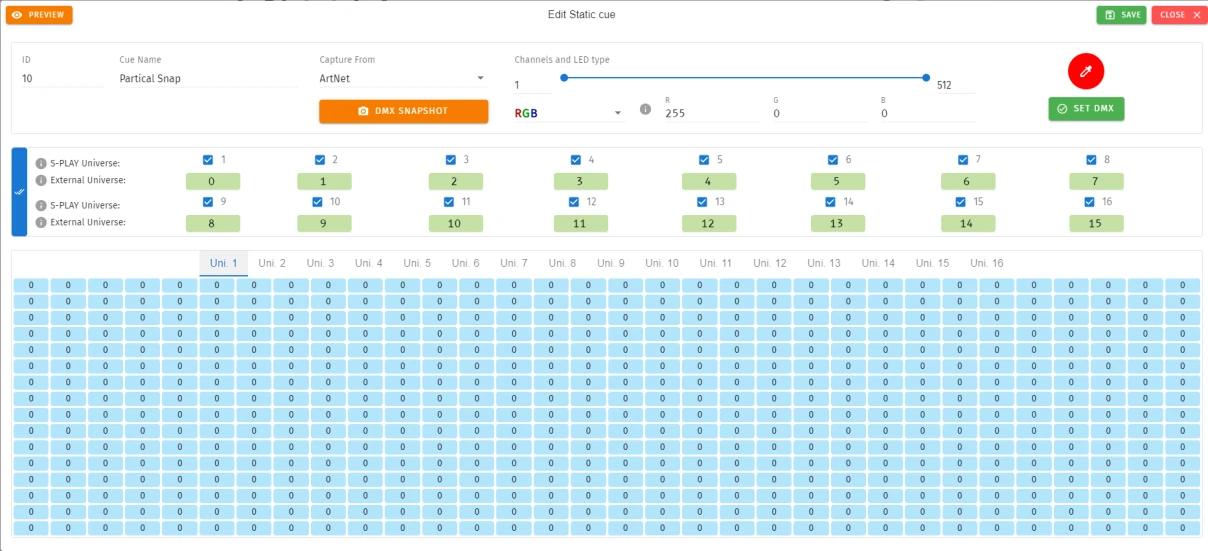Click the G value input field
This screenshot has height=551, width=1208.
(x=820, y=114)
